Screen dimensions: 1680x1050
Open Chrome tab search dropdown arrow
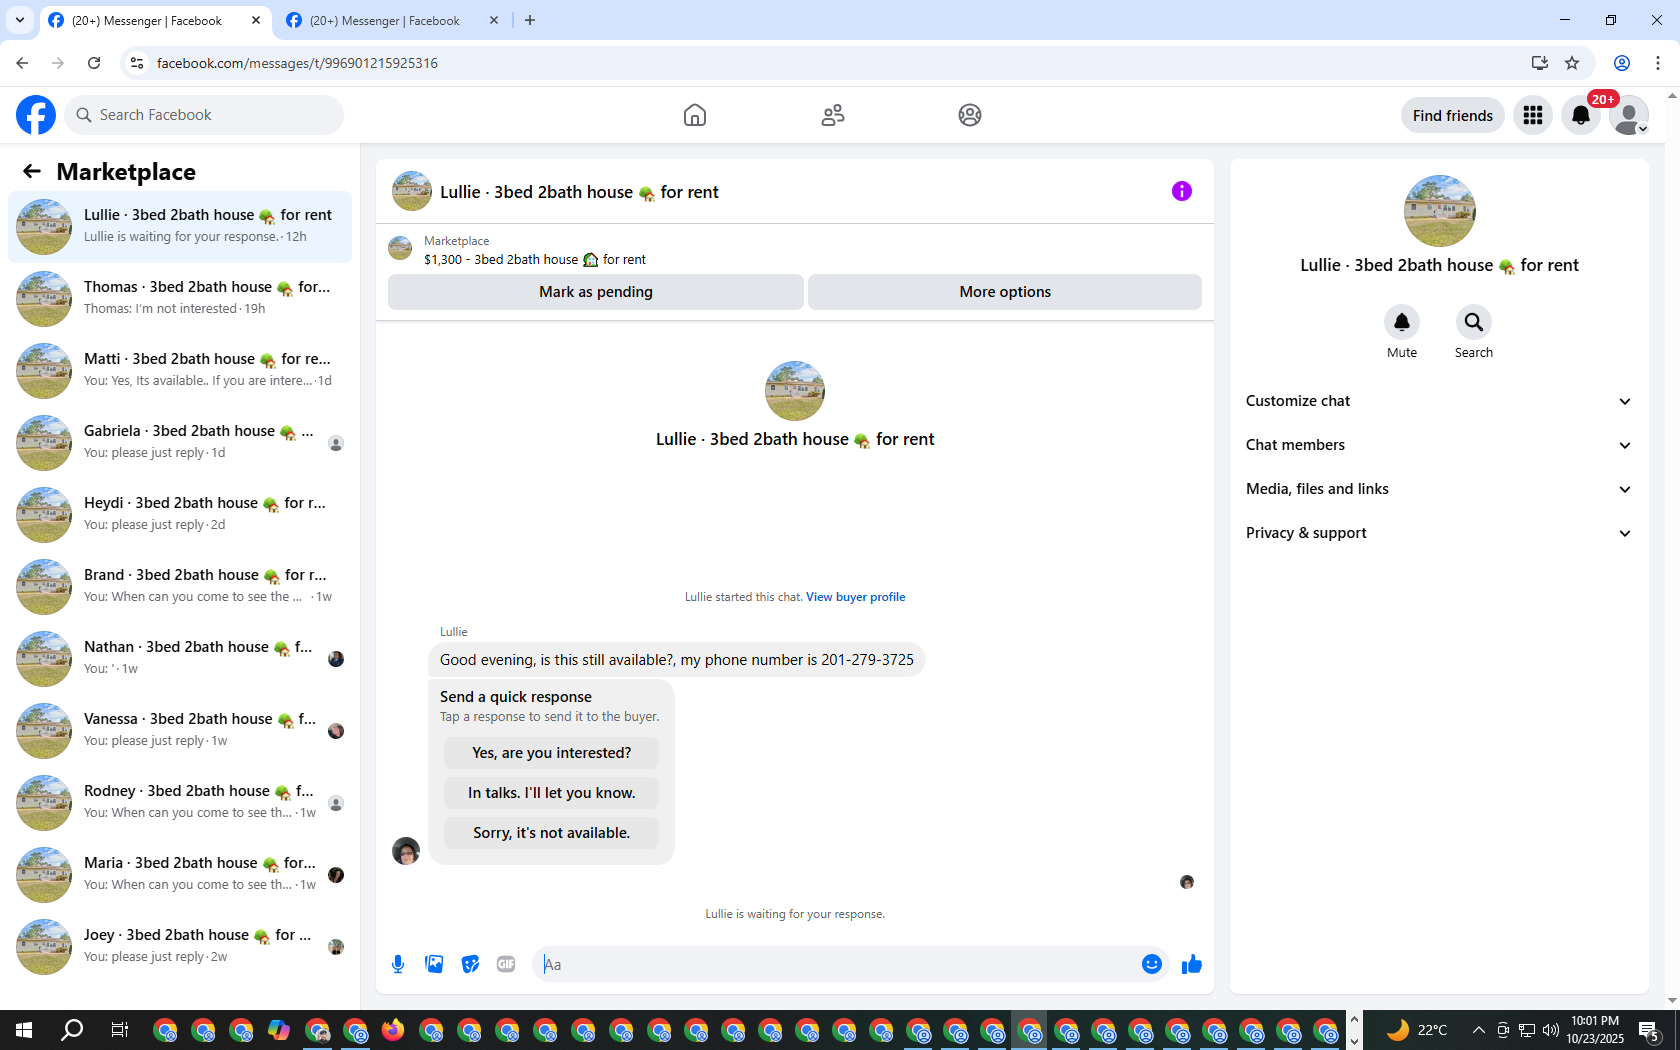19,20
